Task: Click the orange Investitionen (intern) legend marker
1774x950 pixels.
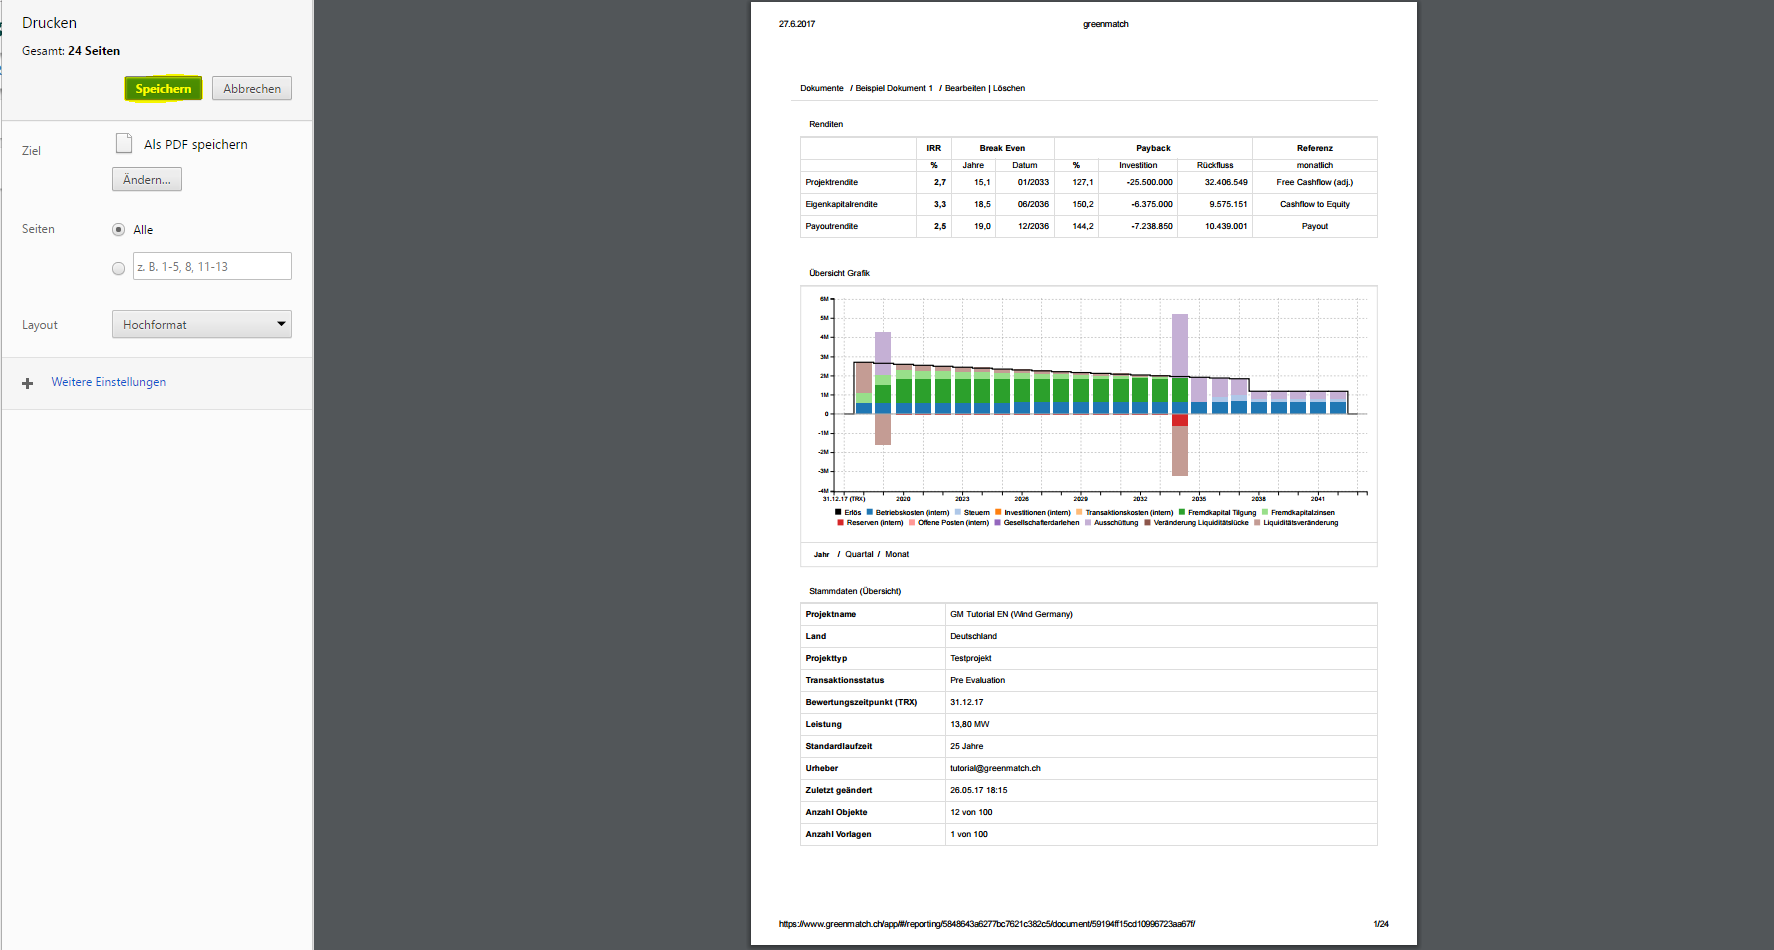Action: point(998,512)
